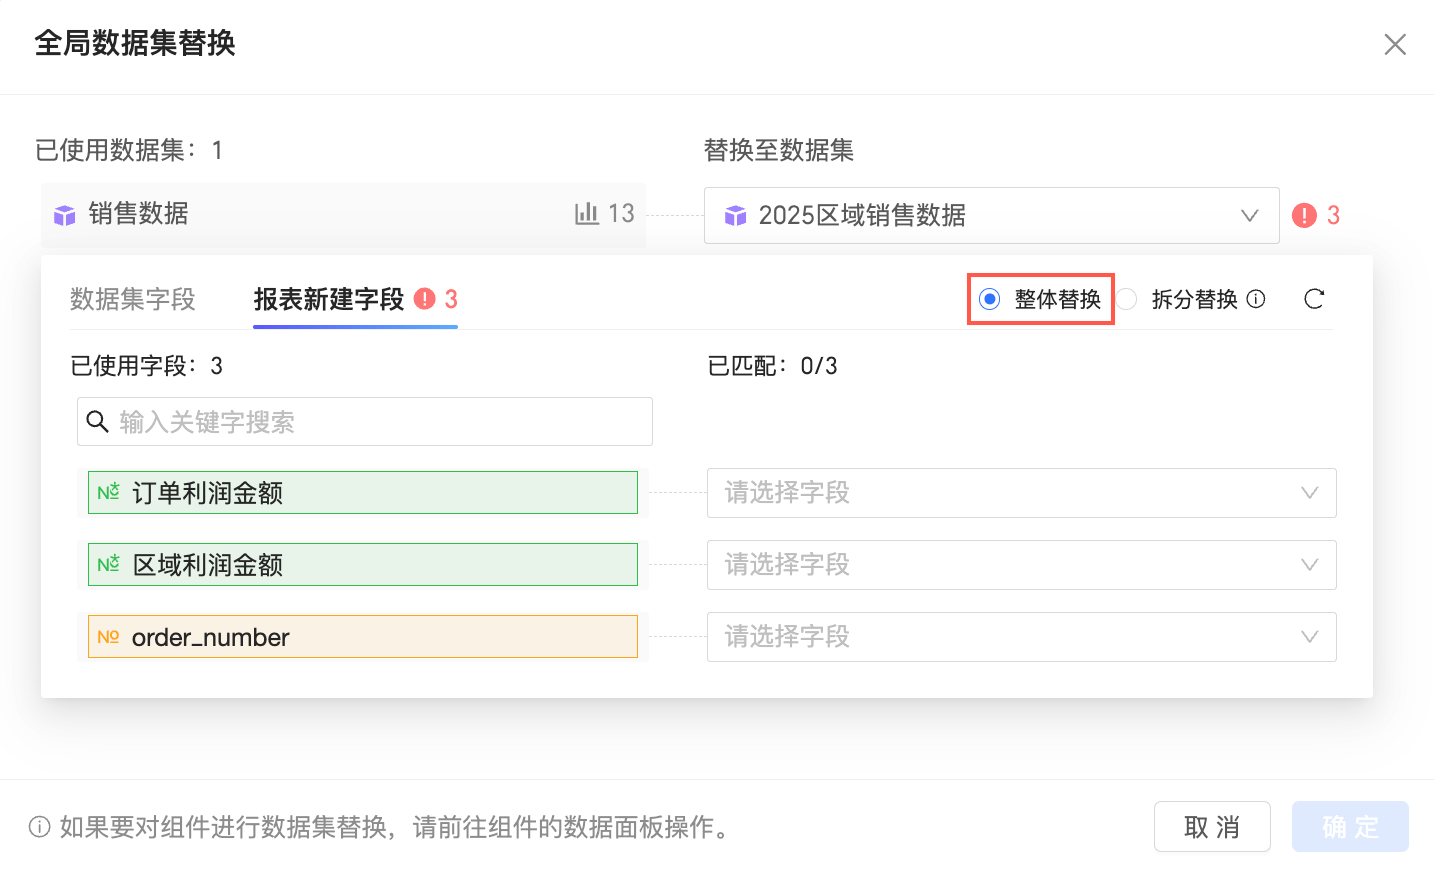Click the cube icon beside 销售数据
Viewport: 1434px width, 870px height.
[x=65, y=215]
